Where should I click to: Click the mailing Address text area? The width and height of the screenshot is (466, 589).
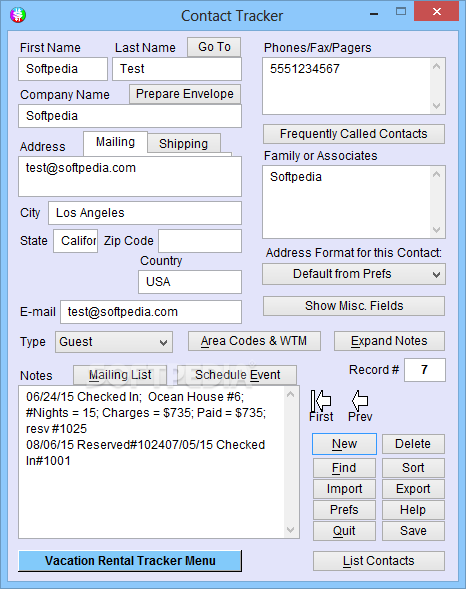[130, 177]
